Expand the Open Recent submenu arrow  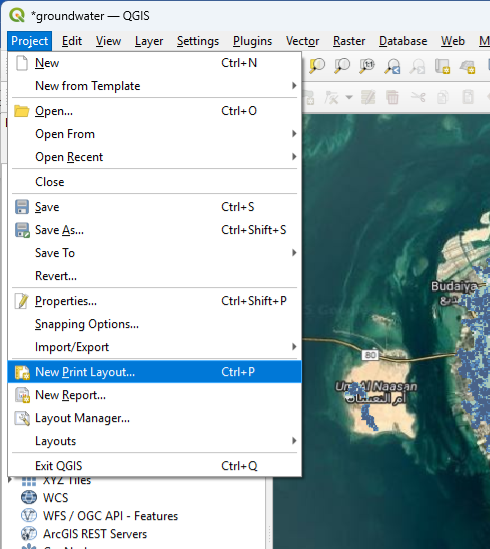coord(294,157)
